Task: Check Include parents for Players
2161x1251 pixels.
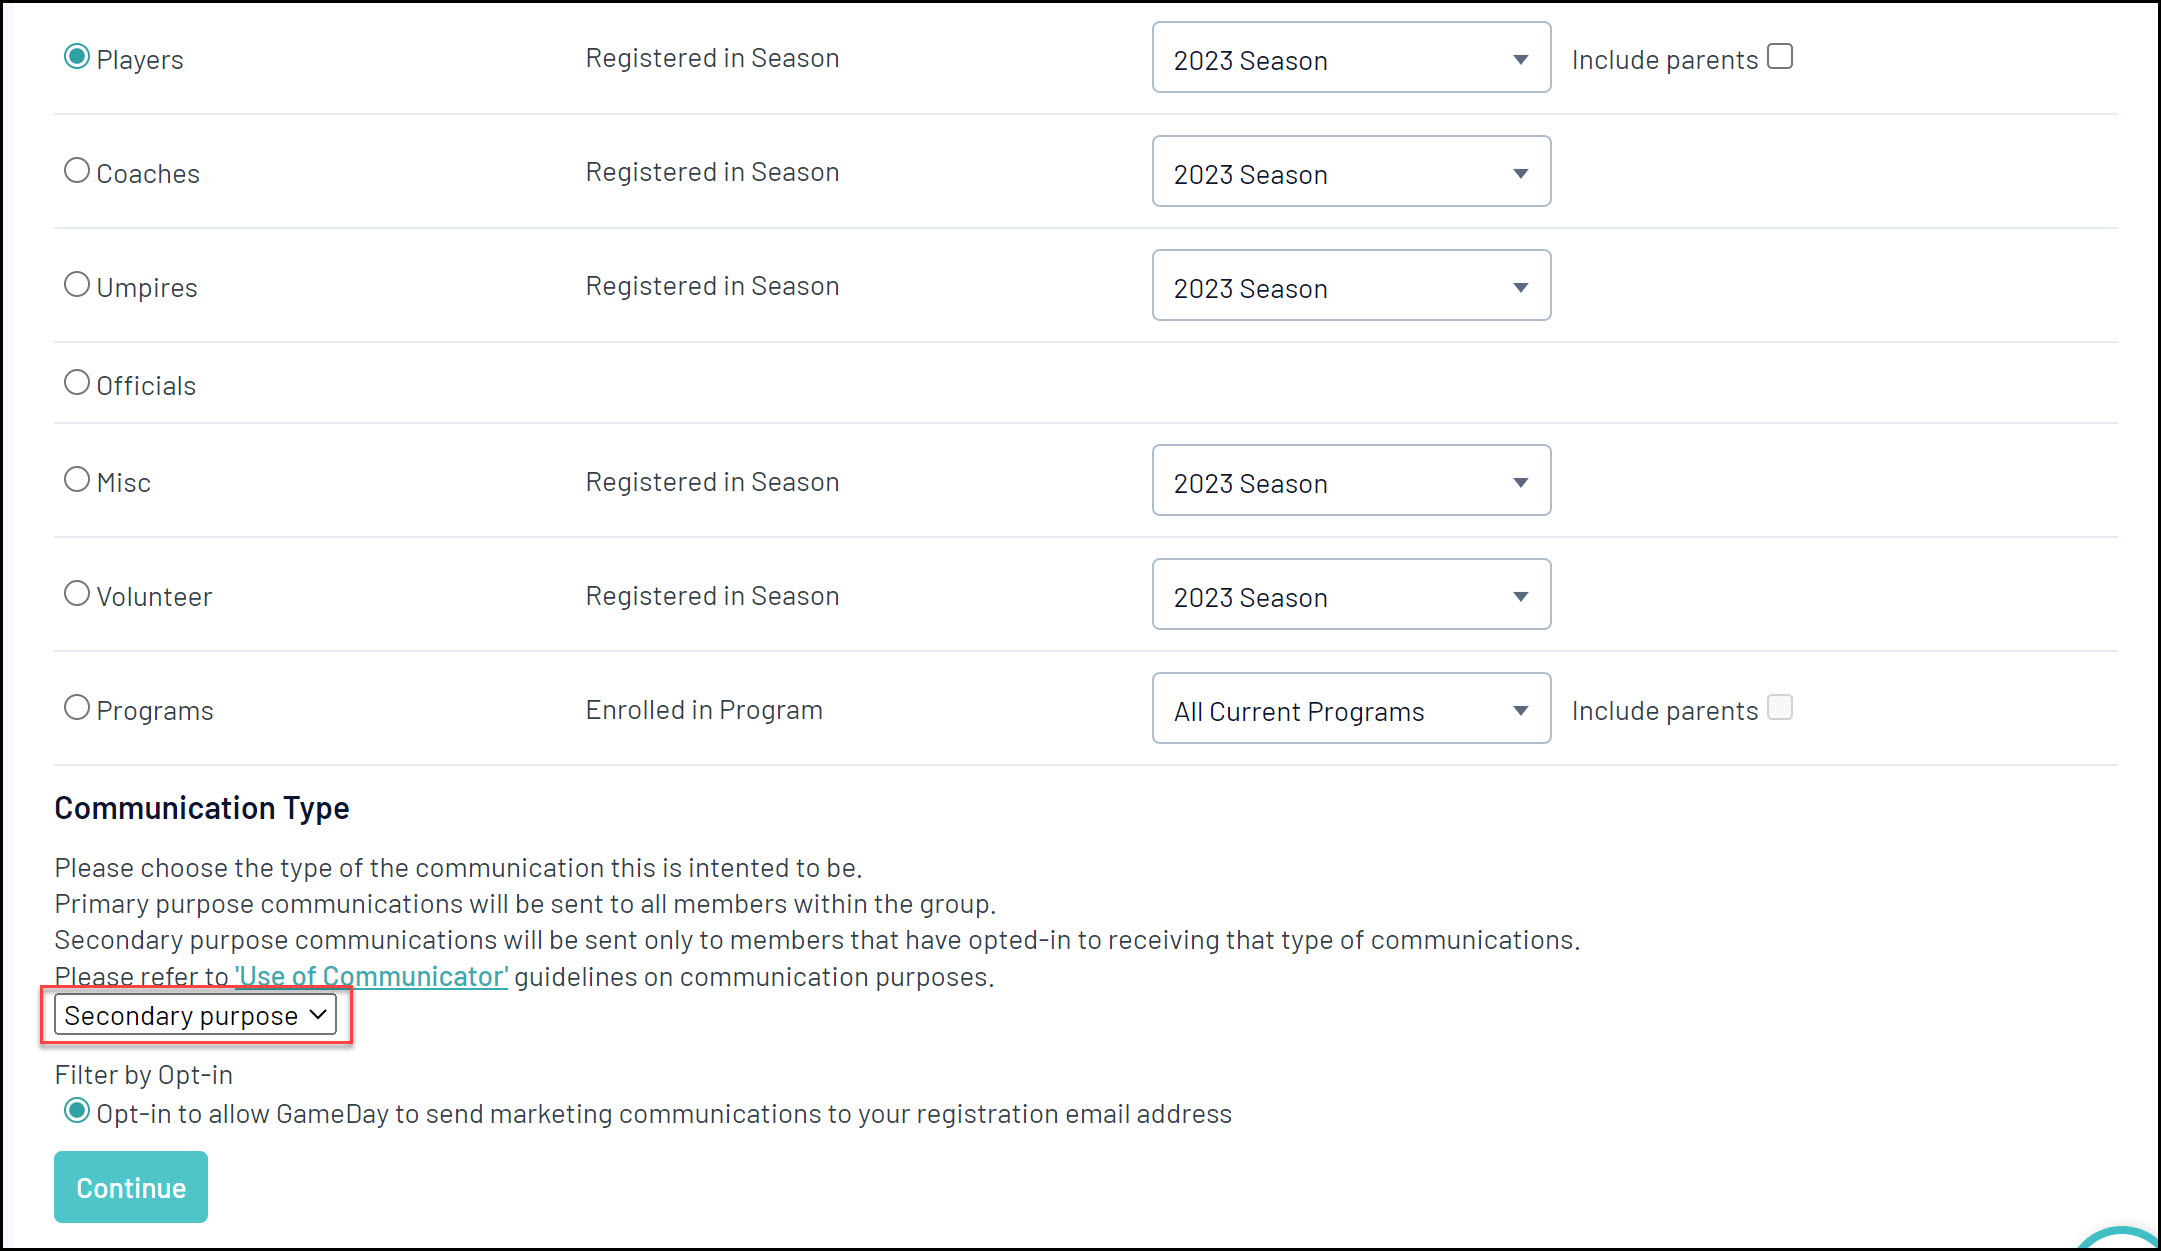Action: tap(1779, 57)
